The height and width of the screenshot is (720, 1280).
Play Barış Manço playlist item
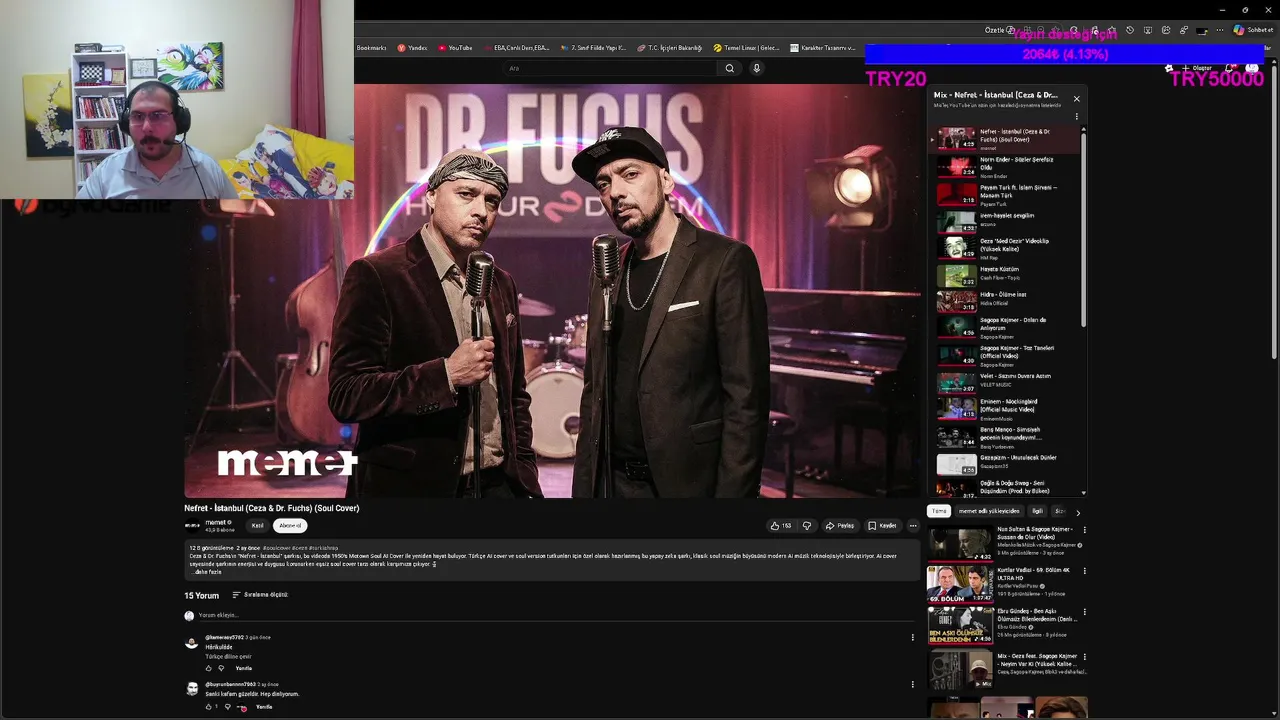pyautogui.click(x=1009, y=436)
